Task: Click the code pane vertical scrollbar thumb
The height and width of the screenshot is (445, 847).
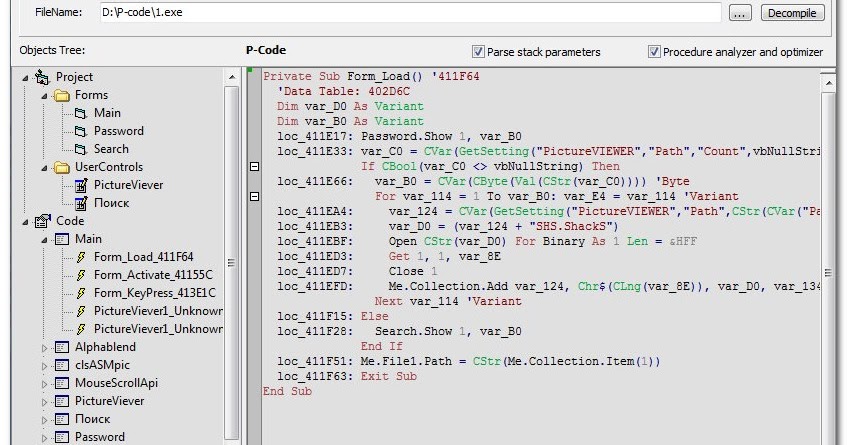Action: coord(828,273)
